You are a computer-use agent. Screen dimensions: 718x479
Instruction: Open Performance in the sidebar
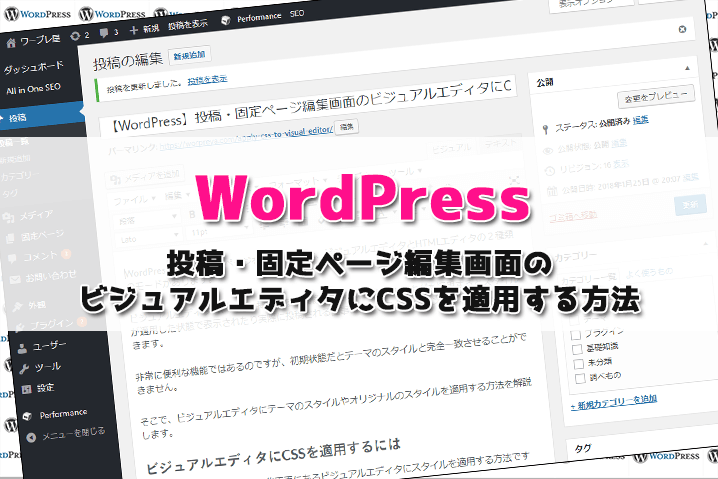pos(55,414)
